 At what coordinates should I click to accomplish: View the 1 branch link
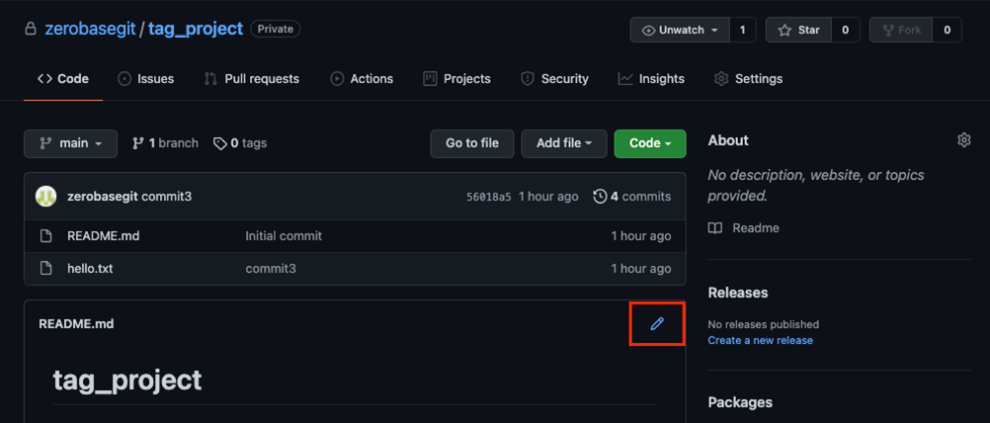(x=165, y=143)
